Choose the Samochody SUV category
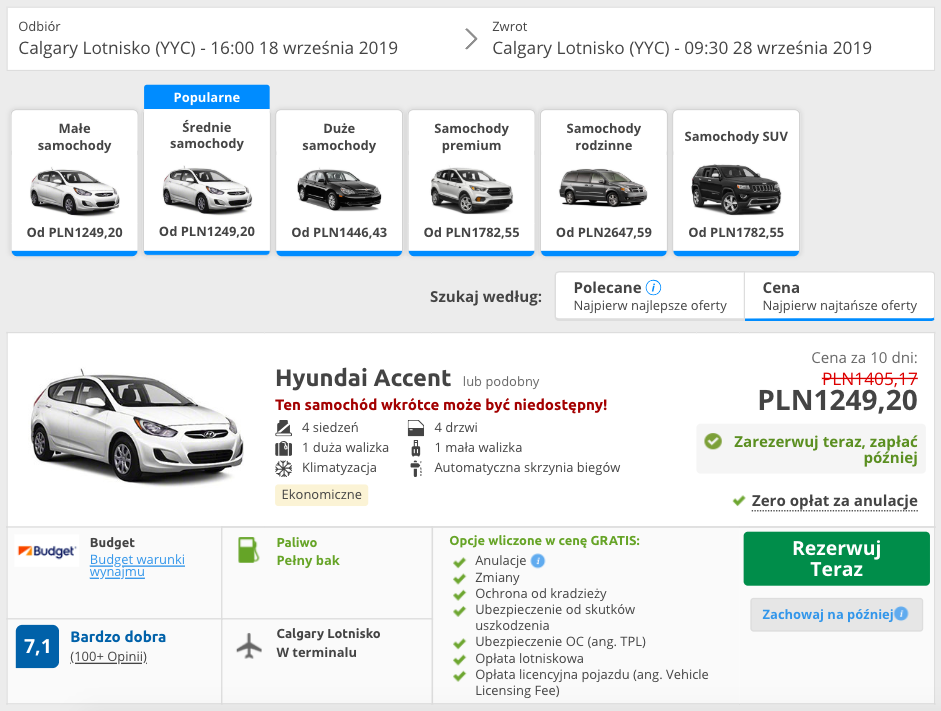The width and height of the screenshot is (941, 711). click(735, 183)
